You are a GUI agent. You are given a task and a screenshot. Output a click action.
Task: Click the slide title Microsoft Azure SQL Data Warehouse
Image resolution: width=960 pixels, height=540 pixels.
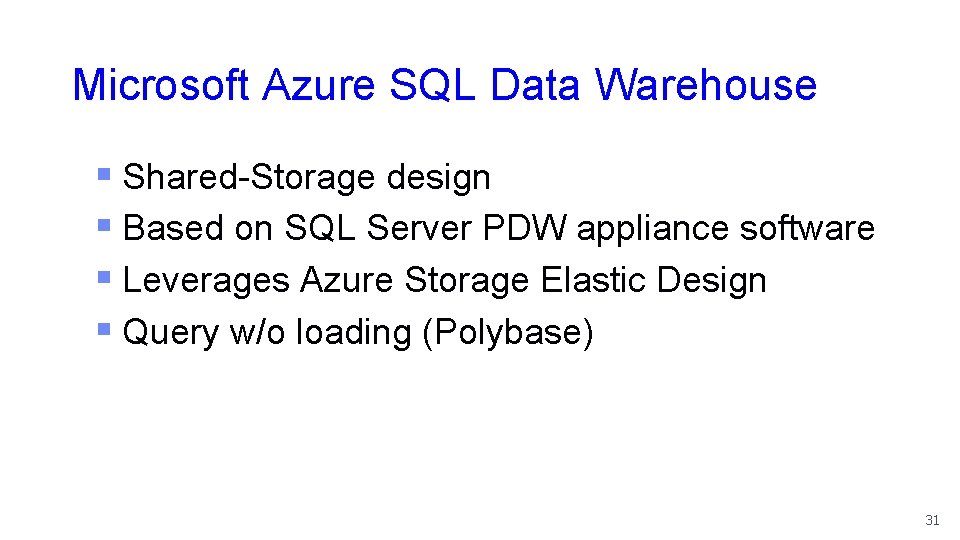click(444, 85)
